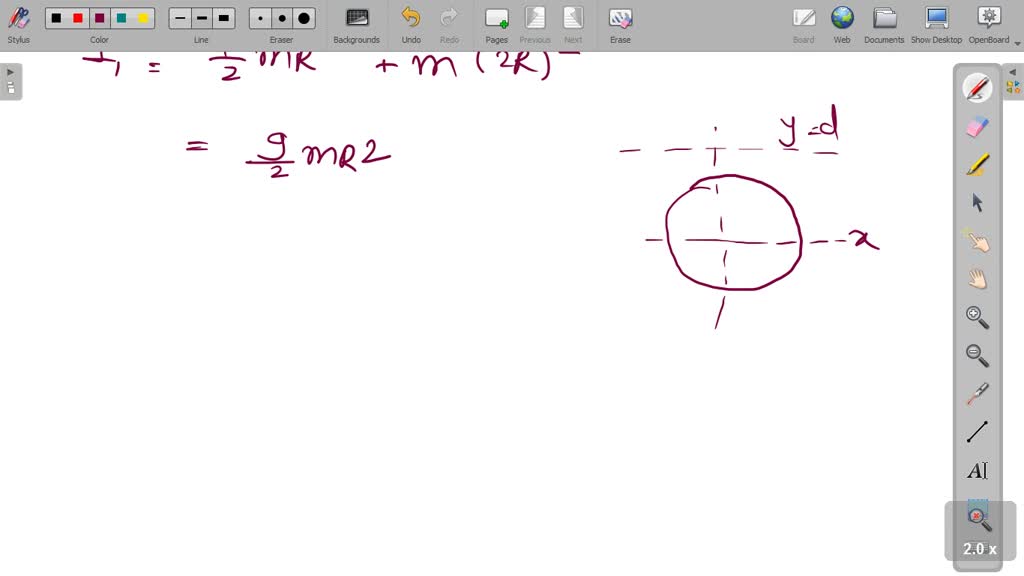This screenshot has width=1024, height=576.
Task: Go to the Previous page
Action: click(535, 24)
